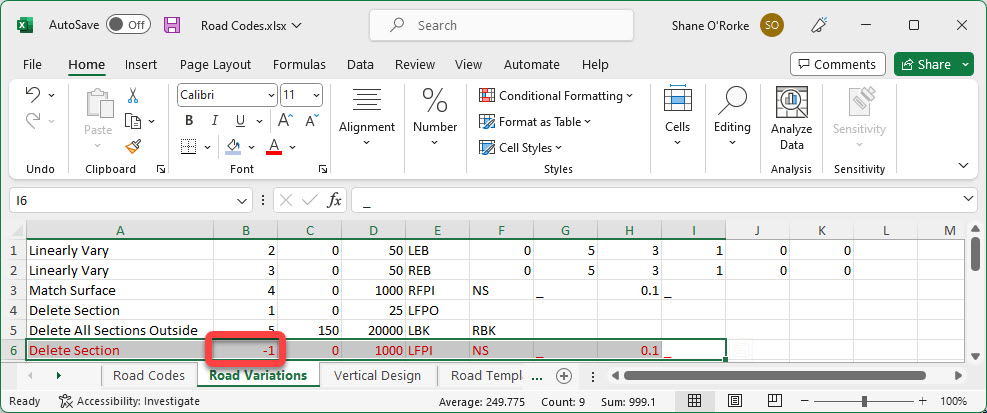The image size is (987, 413).
Task: Open the Automate ribbon tab
Action: [x=531, y=64]
